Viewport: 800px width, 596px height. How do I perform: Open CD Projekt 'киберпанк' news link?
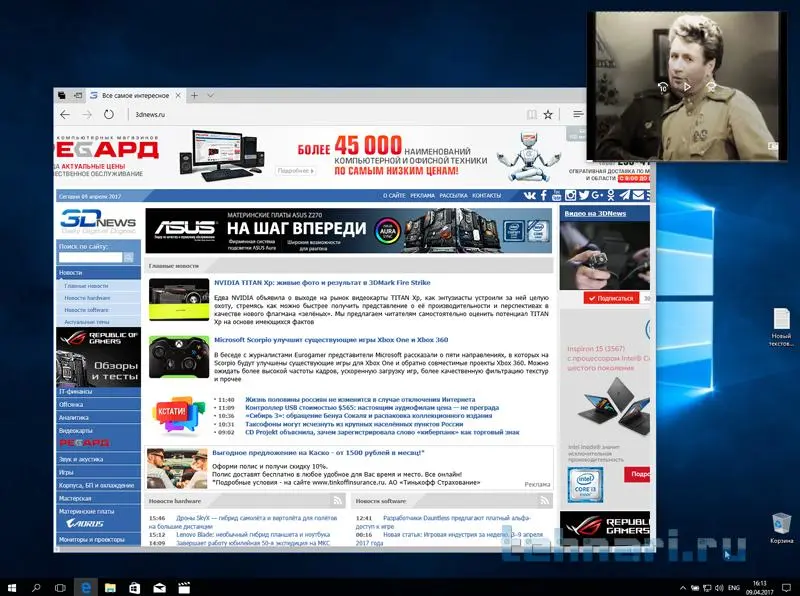point(382,433)
